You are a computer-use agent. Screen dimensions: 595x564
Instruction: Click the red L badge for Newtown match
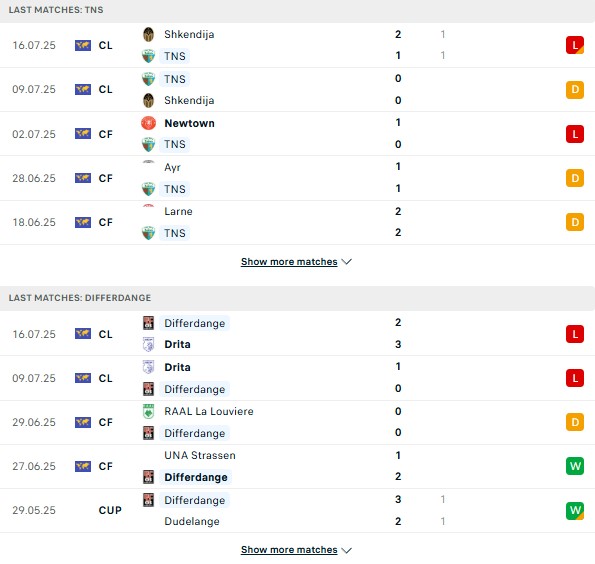pos(575,134)
